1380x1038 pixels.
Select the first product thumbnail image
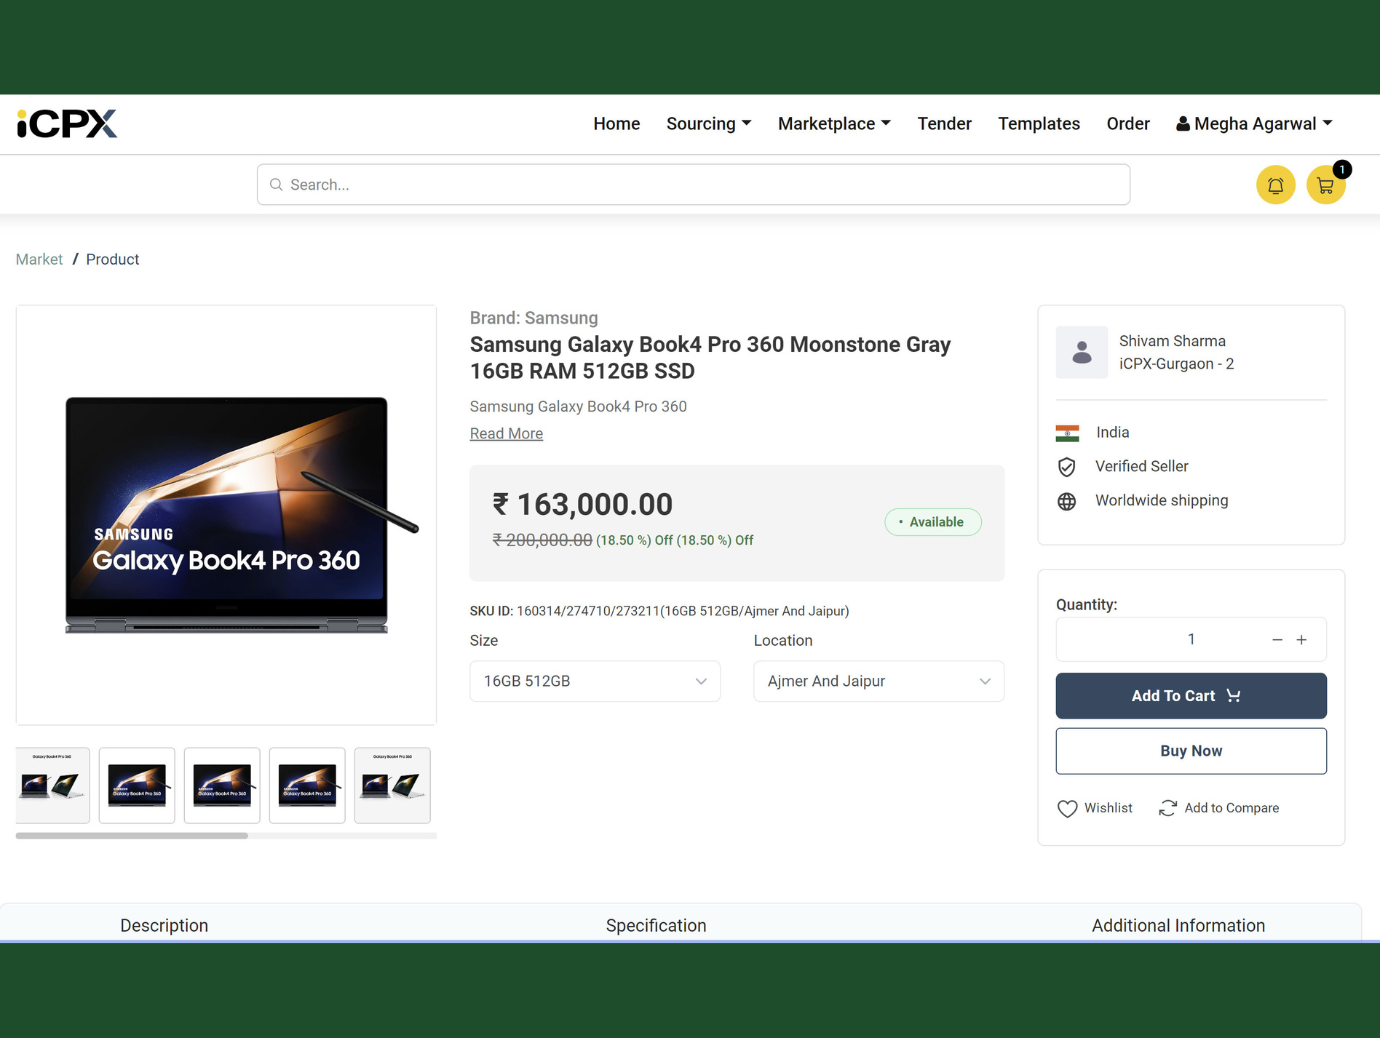53,785
